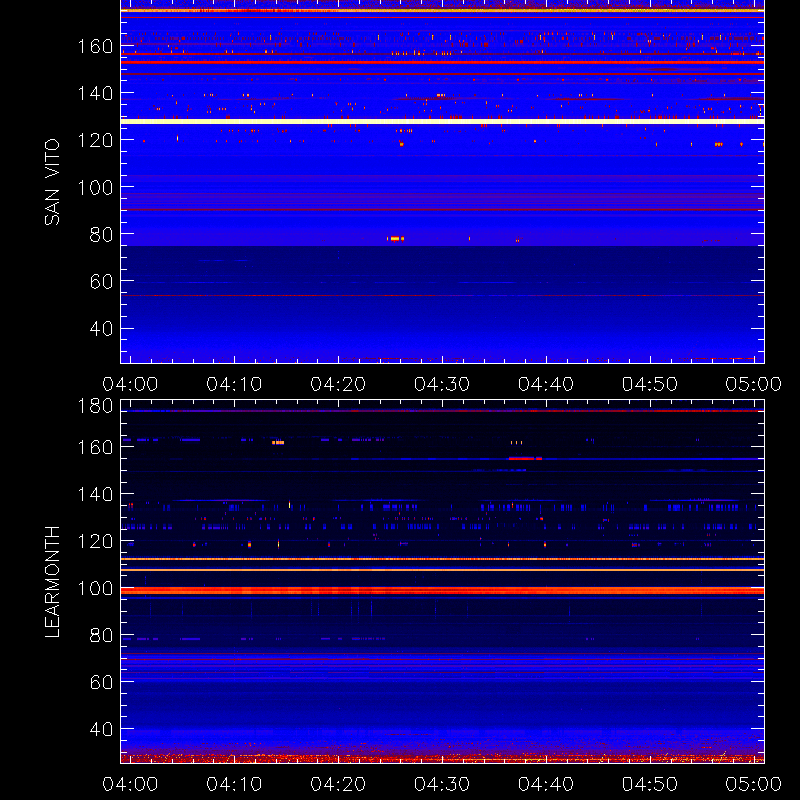Choose the 04:00 time label under Learmonth plot

tap(130, 784)
